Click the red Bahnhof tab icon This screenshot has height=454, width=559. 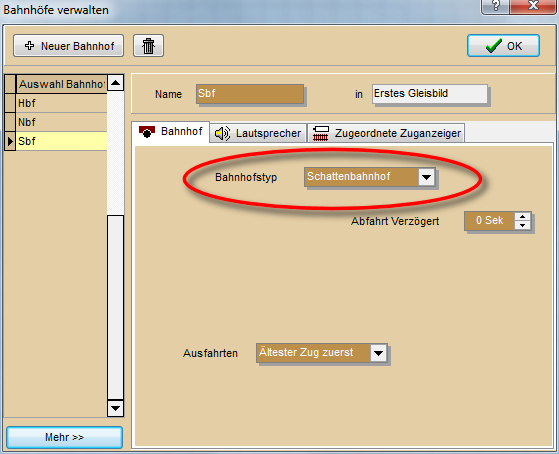147,132
